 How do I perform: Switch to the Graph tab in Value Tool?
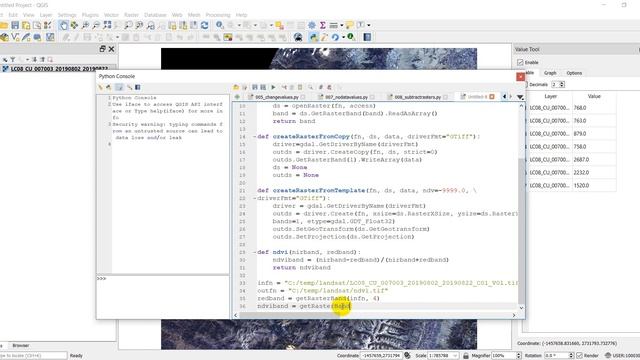(550, 73)
